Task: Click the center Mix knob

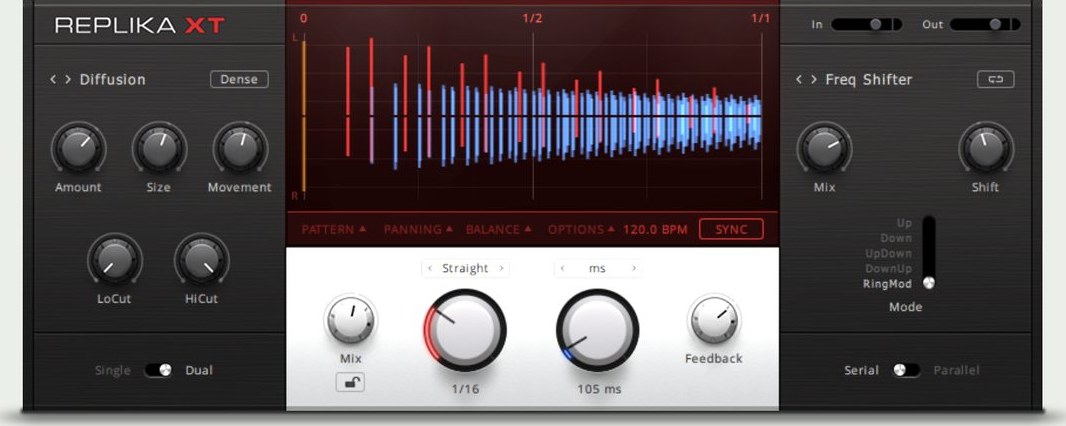Action: 351,321
